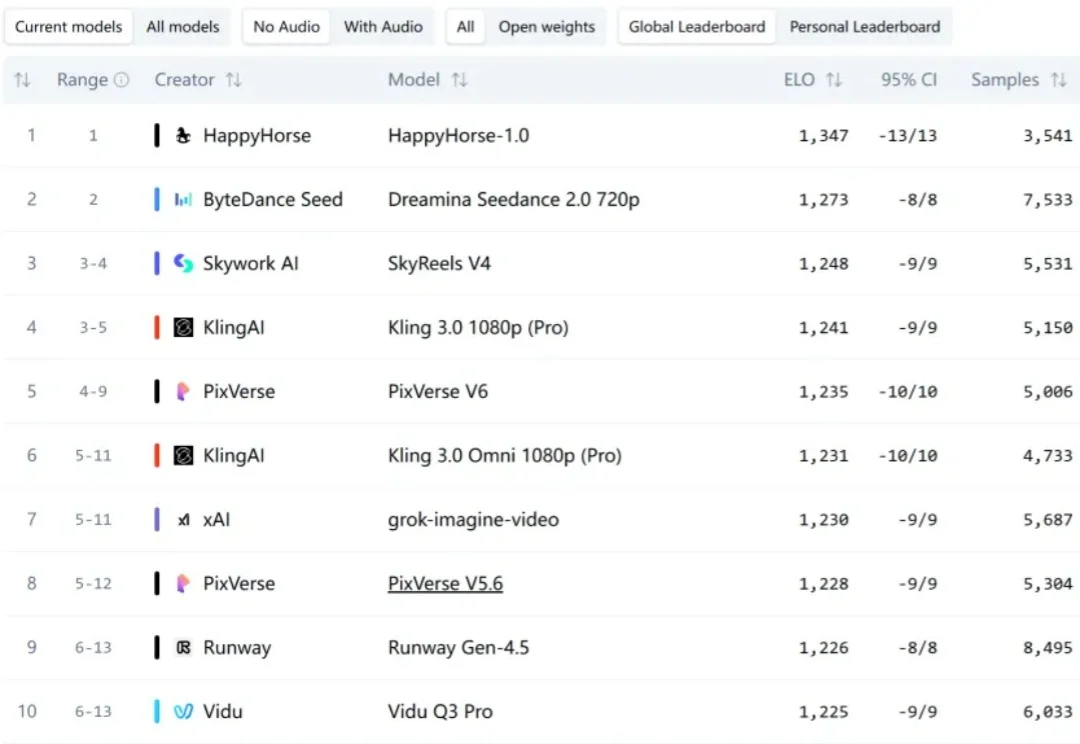
Task: Open the HappyHorse-1.0 model entry
Action: point(458,136)
